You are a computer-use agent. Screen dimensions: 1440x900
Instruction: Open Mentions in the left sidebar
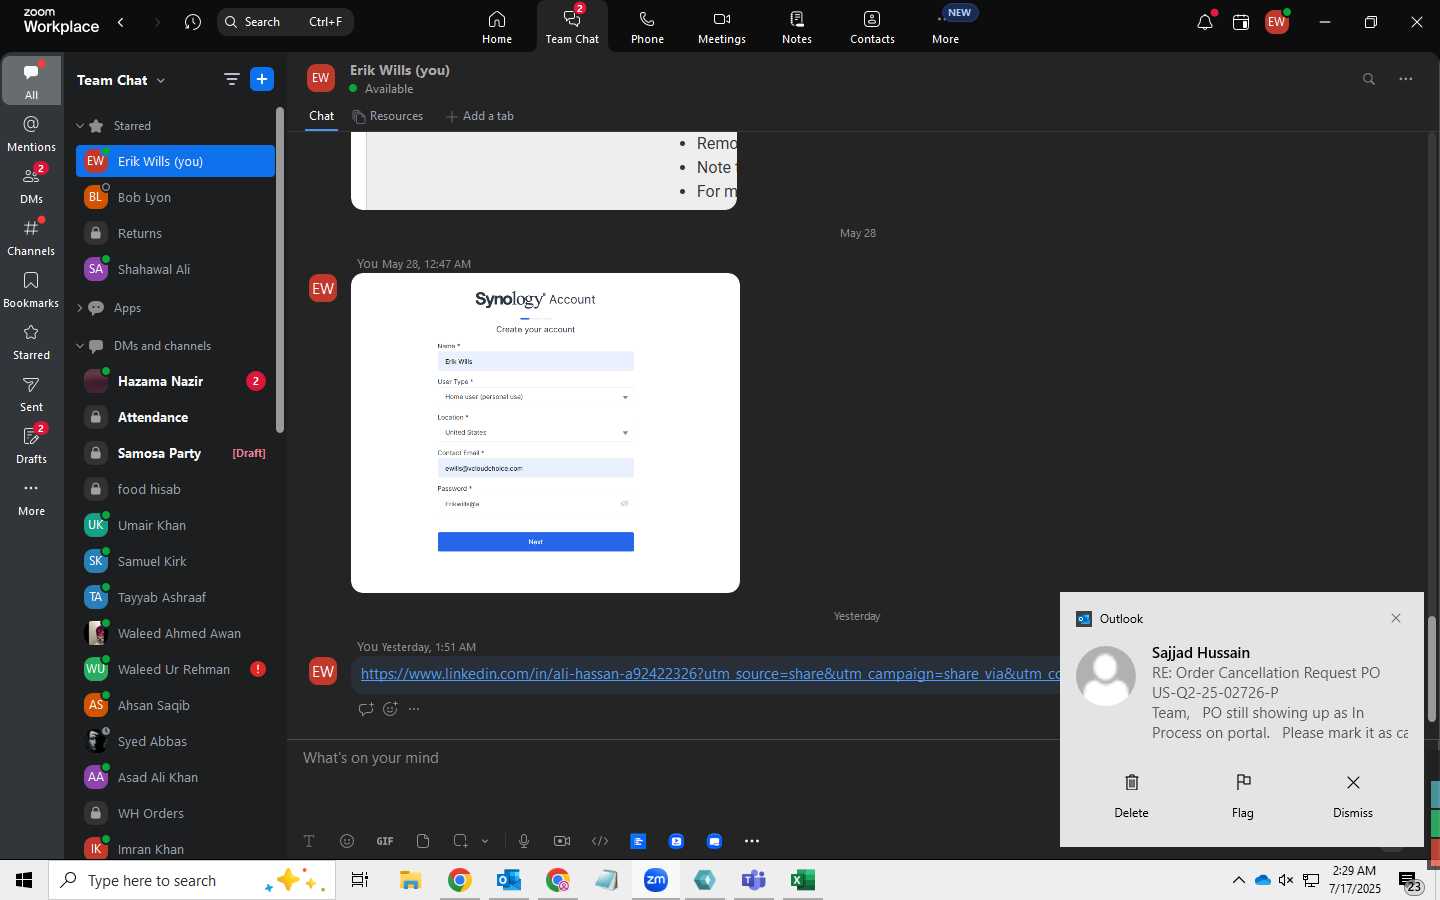coord(31,133)
